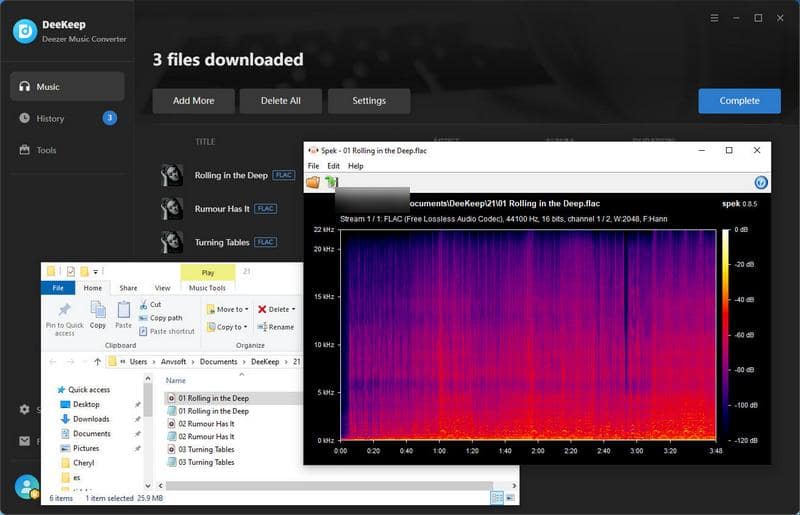Image resolution: width=800 pixels, height=515 pixels.
Task: Open Spek Edit menu
Action: click(x=333, y=166)
